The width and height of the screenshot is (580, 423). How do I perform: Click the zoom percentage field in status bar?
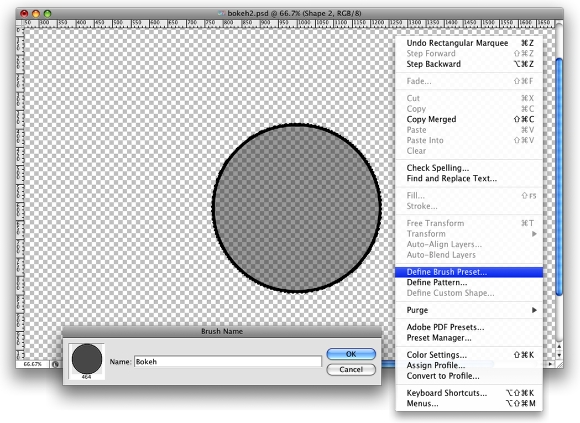[33, 364]
